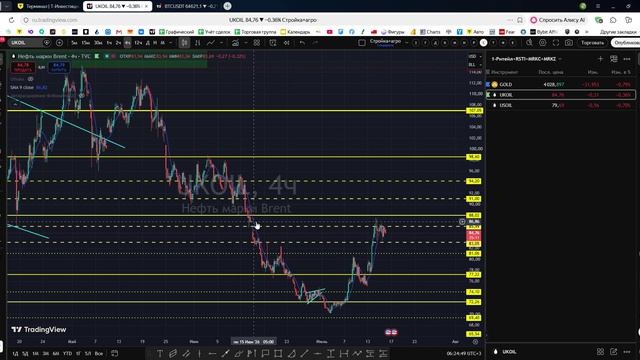The image size is (640, 360).
Task: Select the 2-hour timeframe
Action: click(x=118, y=43)
